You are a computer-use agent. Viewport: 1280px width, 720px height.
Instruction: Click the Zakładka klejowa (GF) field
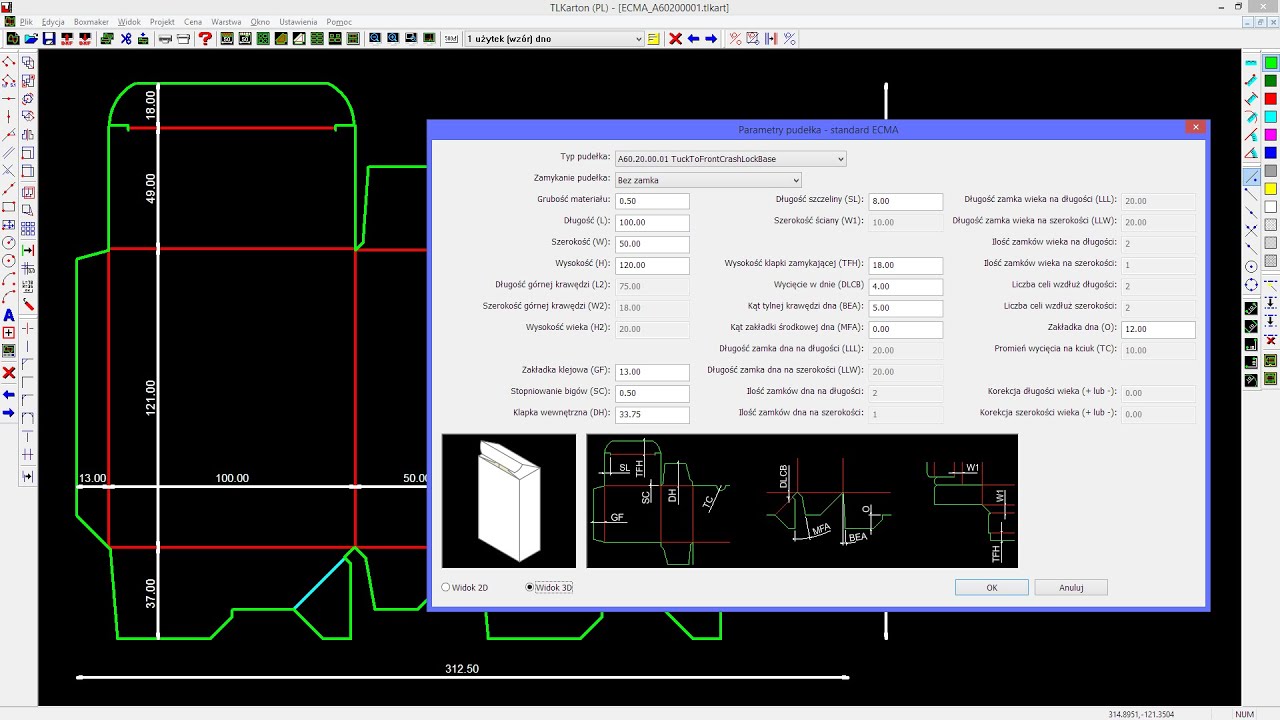(652, 372)
